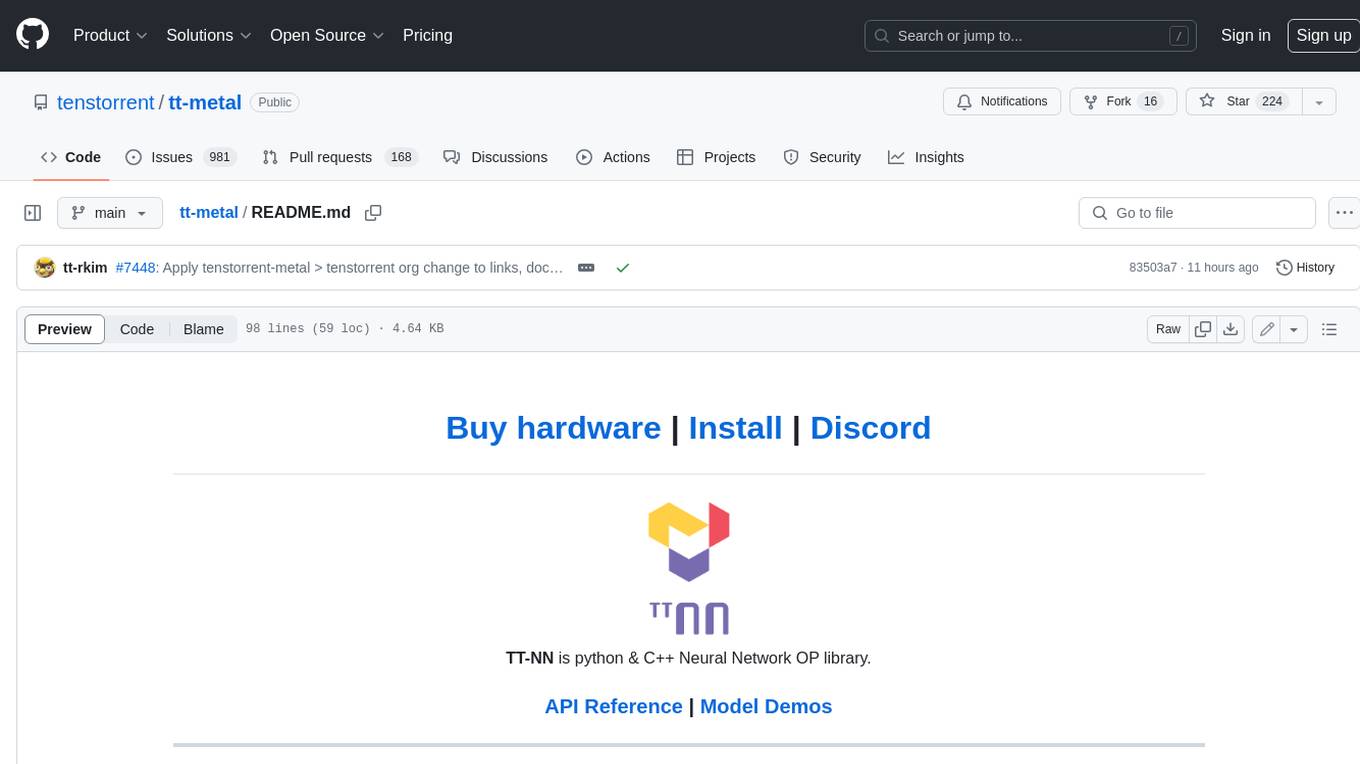1360x764 pixels.
Task: Fork the repository
Action: click(x=1123, y=102)
